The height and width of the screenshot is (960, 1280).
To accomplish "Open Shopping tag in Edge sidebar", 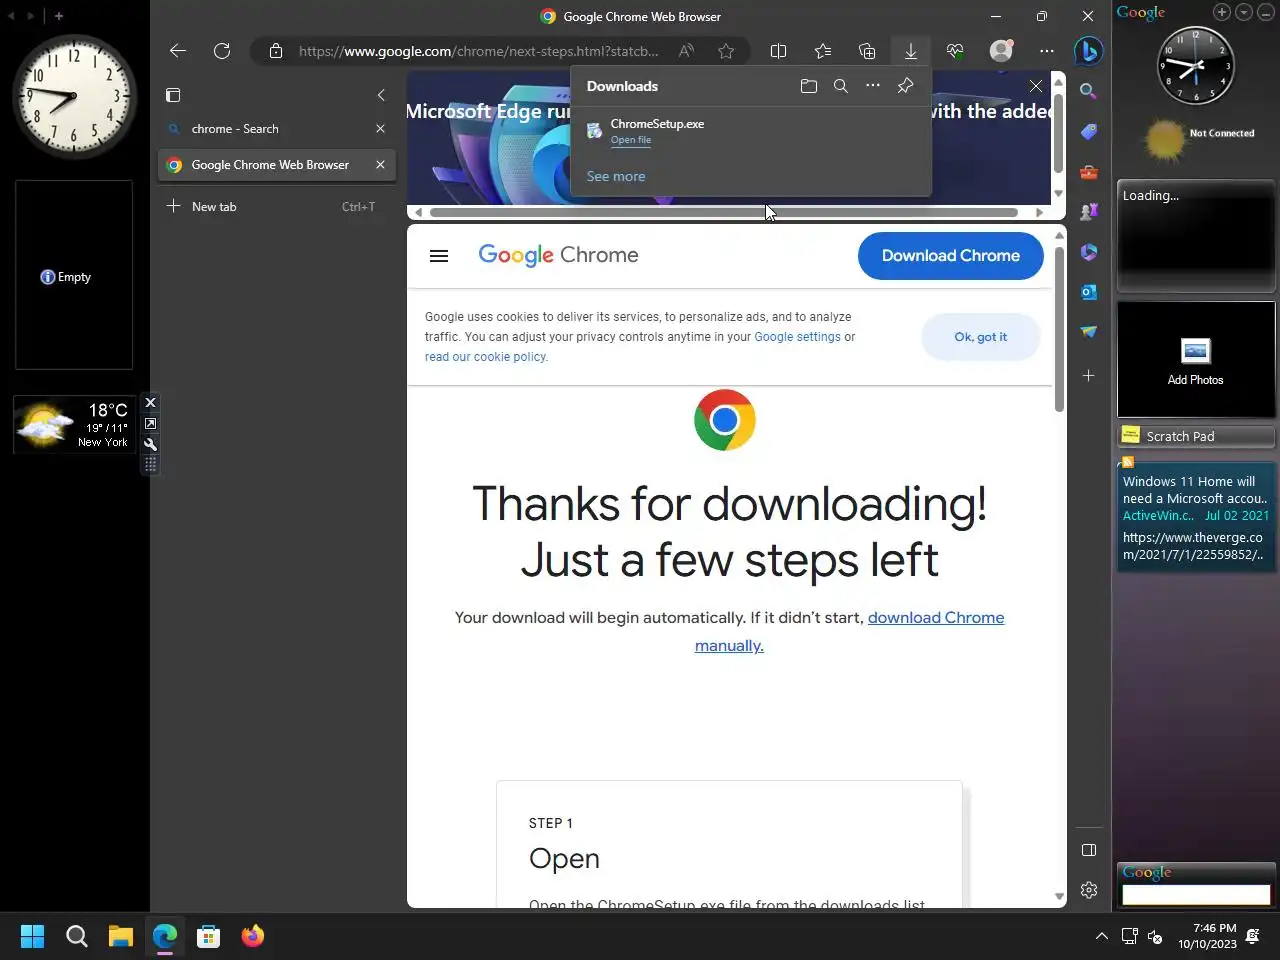I will [1089, 131].
